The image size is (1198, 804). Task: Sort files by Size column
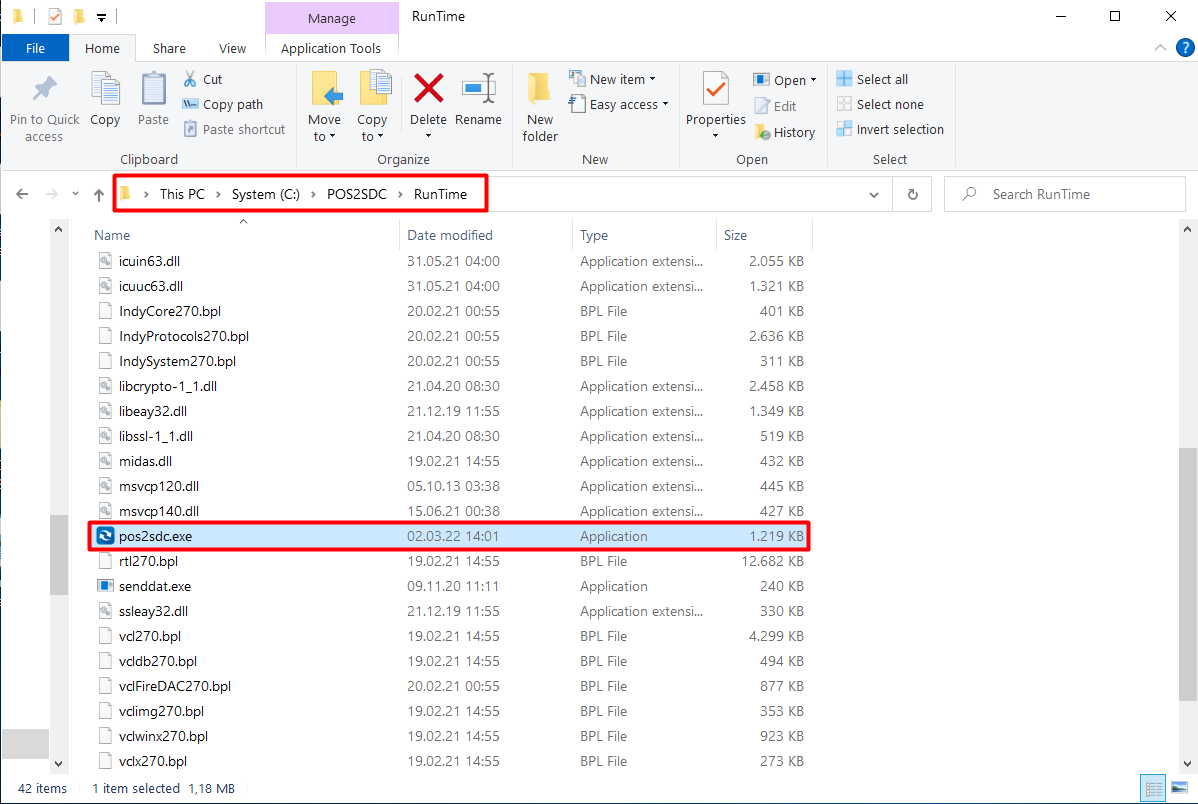coord(764,235)
